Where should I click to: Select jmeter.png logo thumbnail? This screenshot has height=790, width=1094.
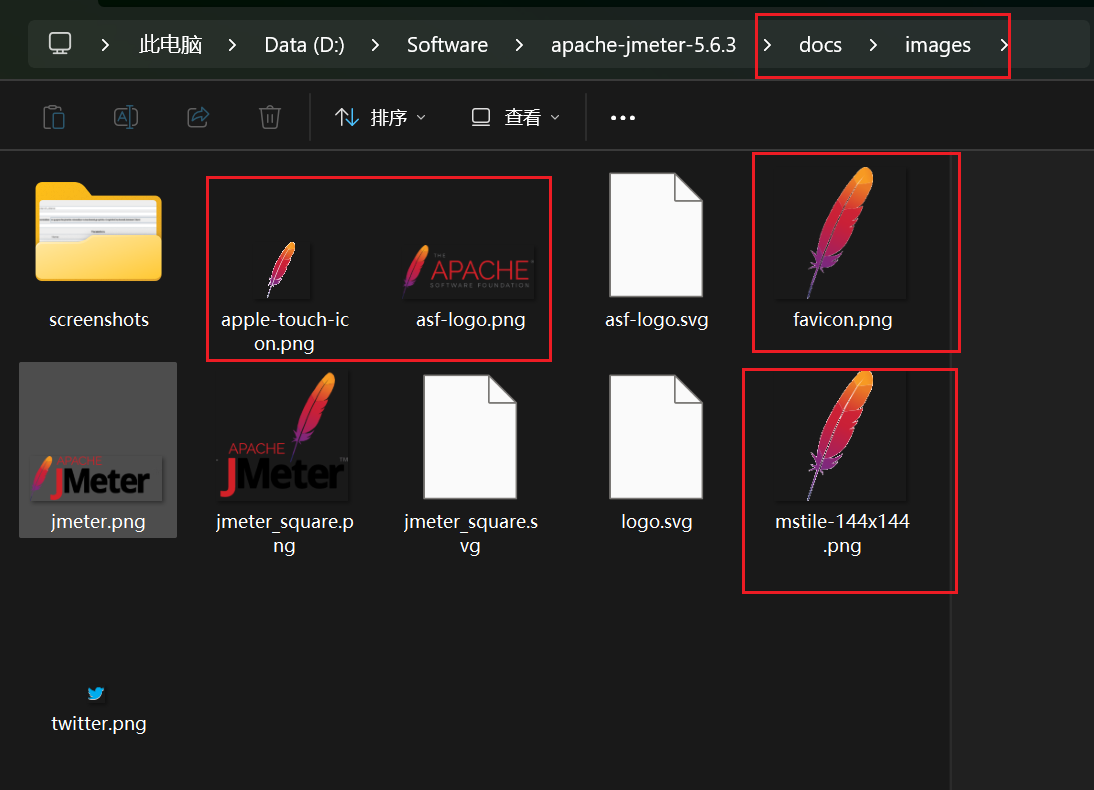point(97,478)
